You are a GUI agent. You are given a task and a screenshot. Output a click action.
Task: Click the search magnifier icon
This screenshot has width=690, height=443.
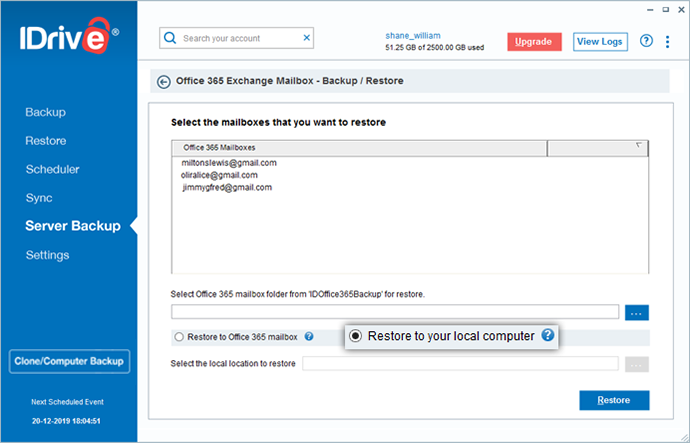point(170,38)
